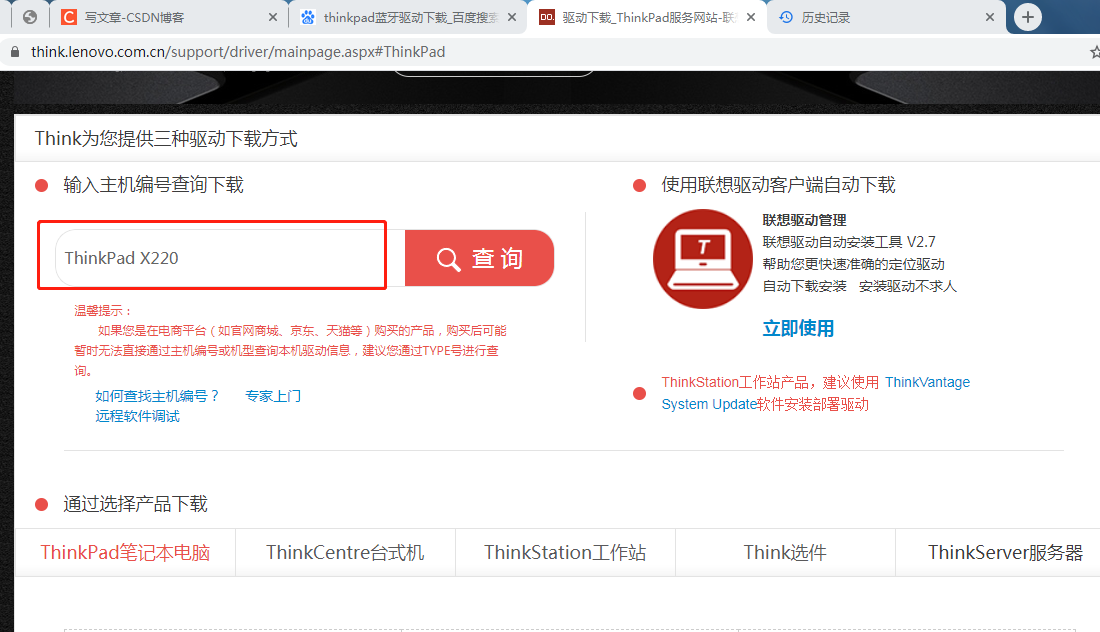
Task: Click the 使用联想驱动客户端自动下载 heading
Action: coord(778,185)
